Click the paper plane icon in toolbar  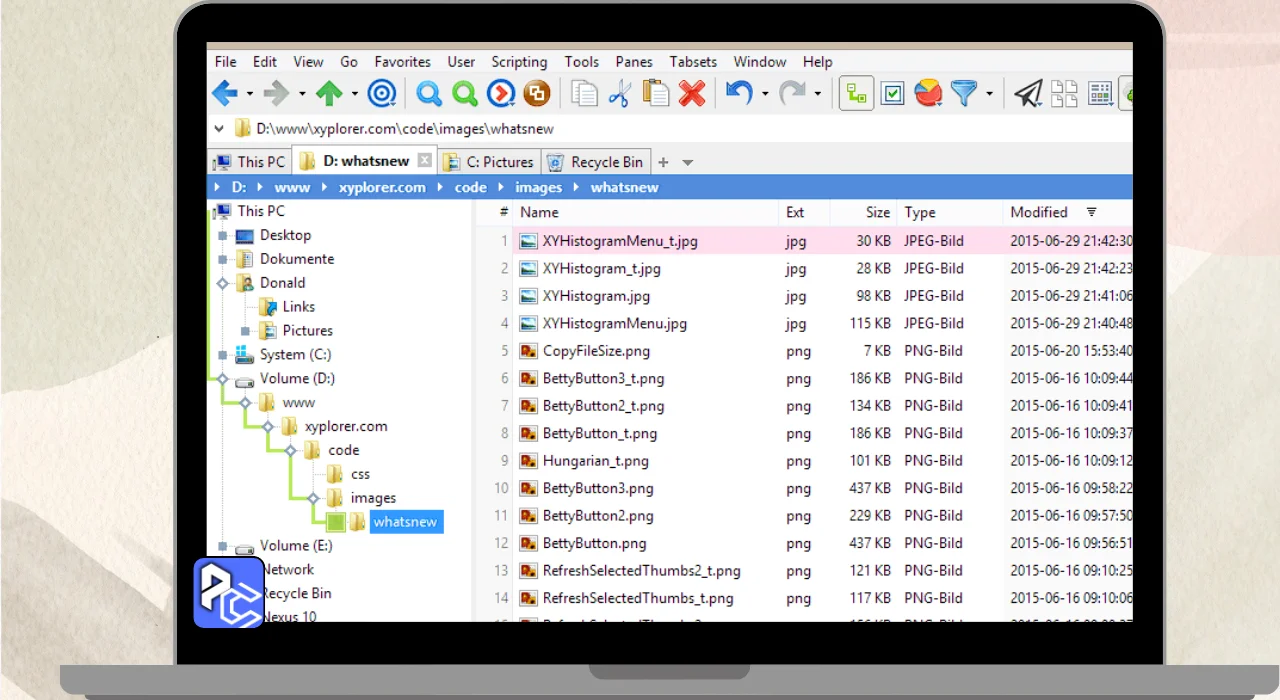click(x=1028, y=94)
